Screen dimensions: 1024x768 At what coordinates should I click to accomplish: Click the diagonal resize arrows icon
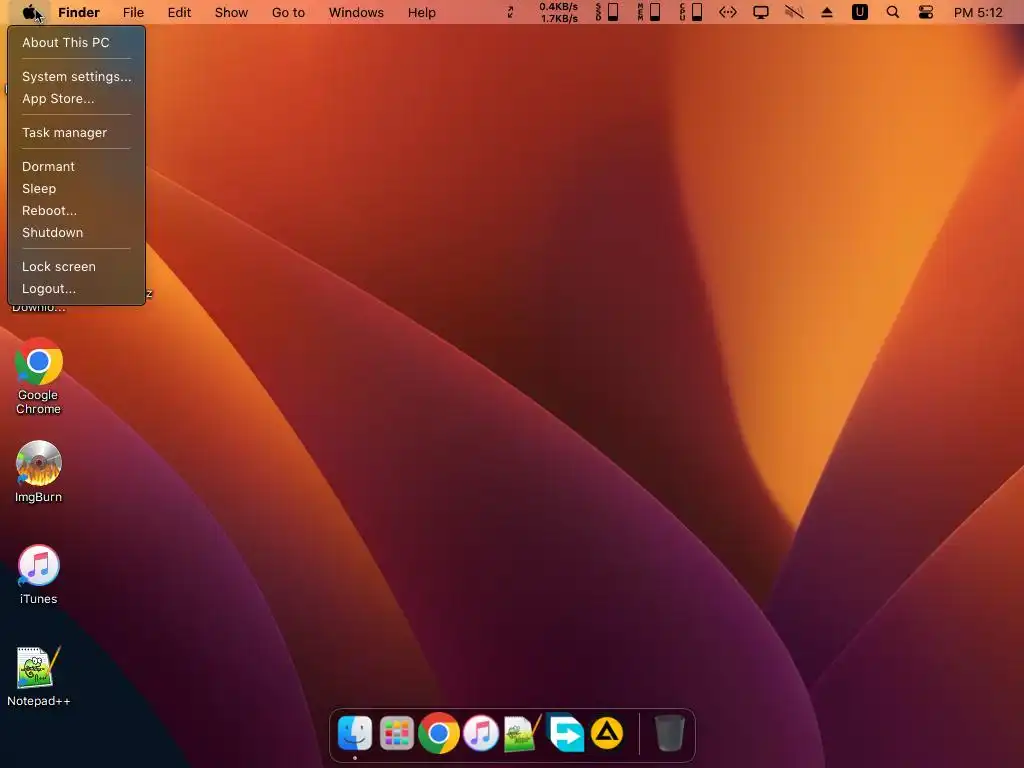coord(510,12)
